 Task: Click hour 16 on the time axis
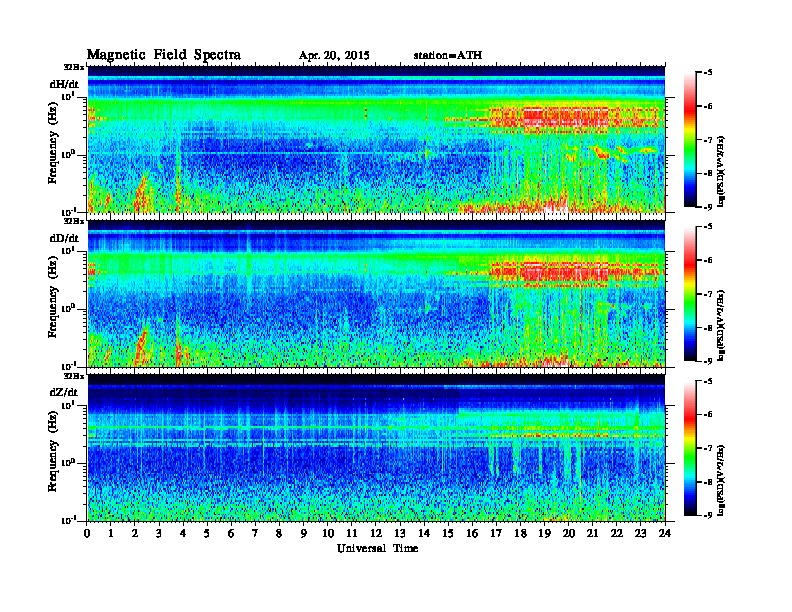(472, 533)
